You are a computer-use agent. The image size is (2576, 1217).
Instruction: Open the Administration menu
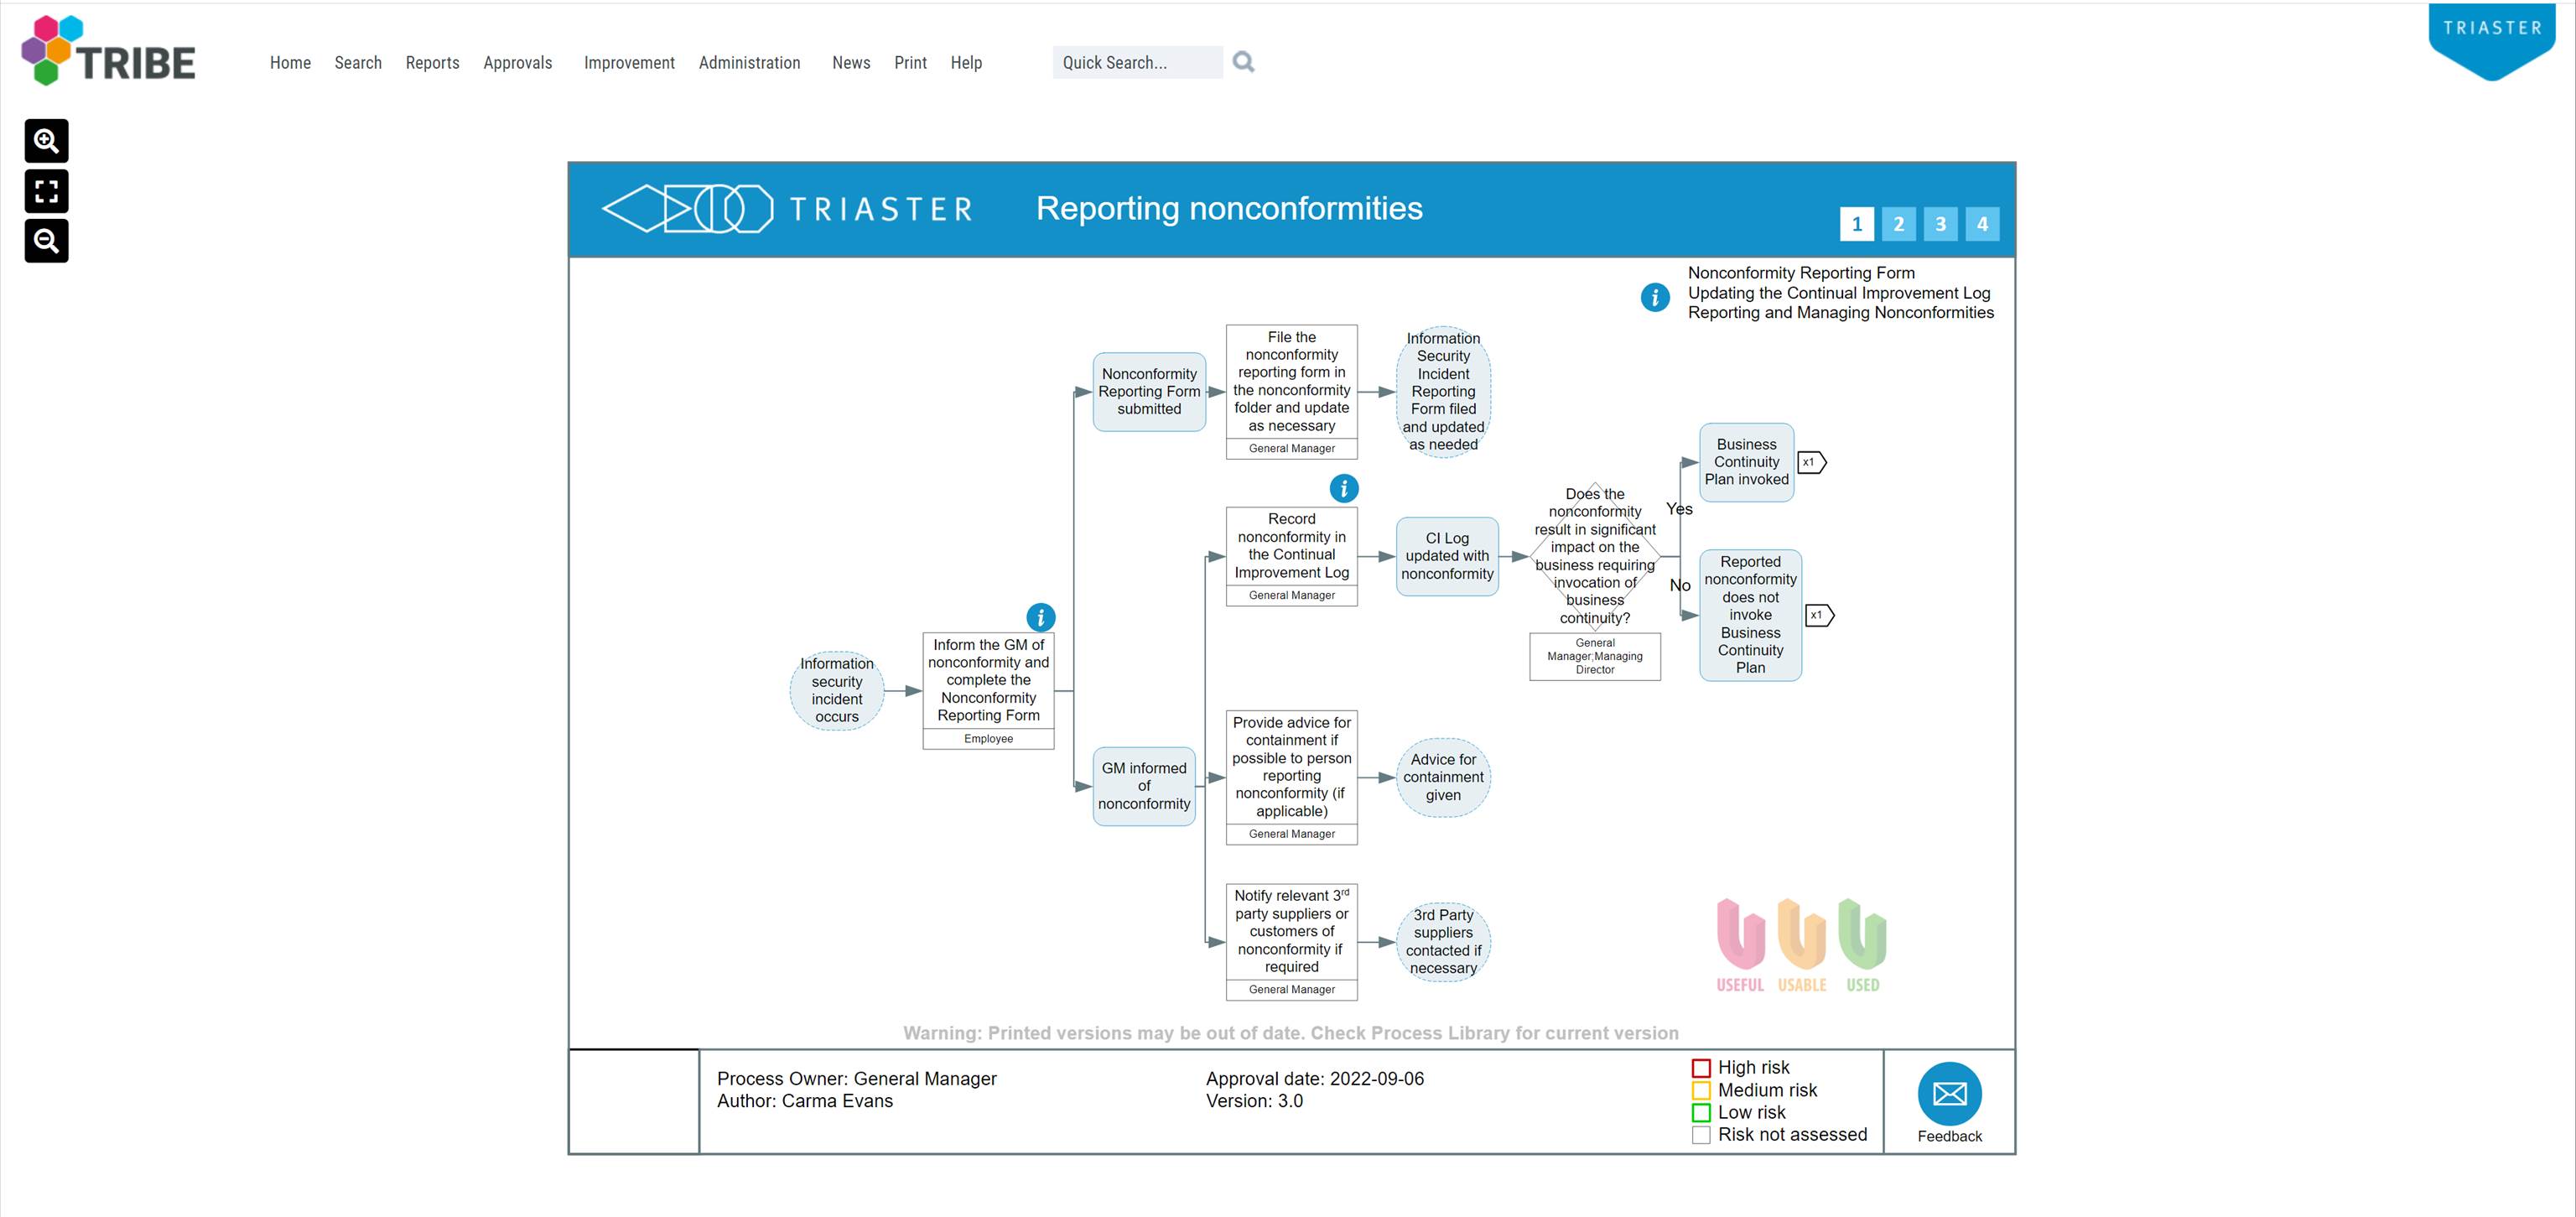click(x=749, y=62)
